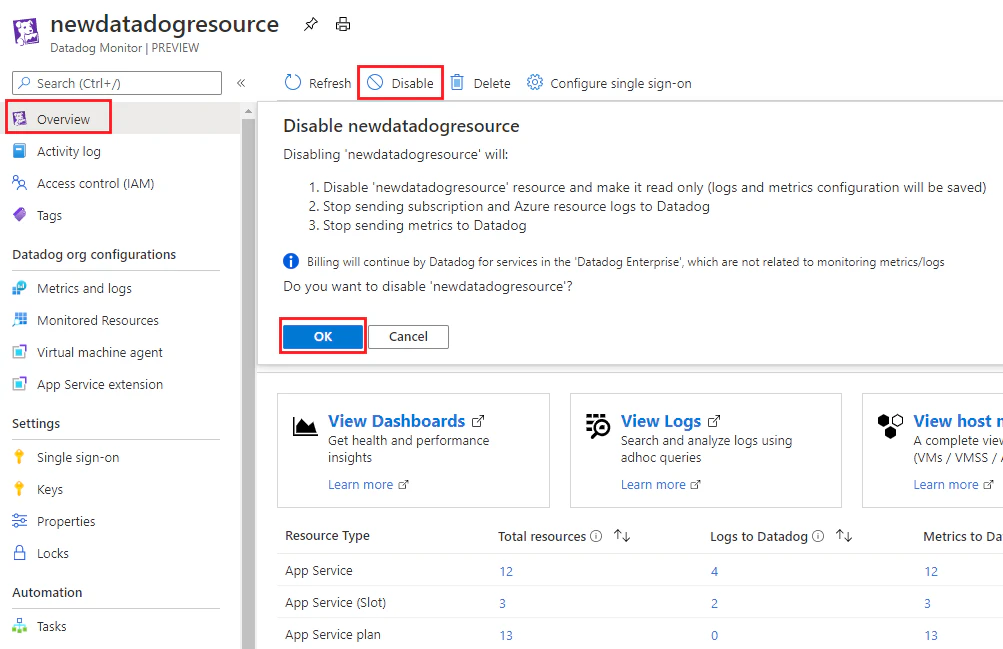This screenshot has height=649, width=1003.
Task: Open the View host link
Action: [958, 421]
